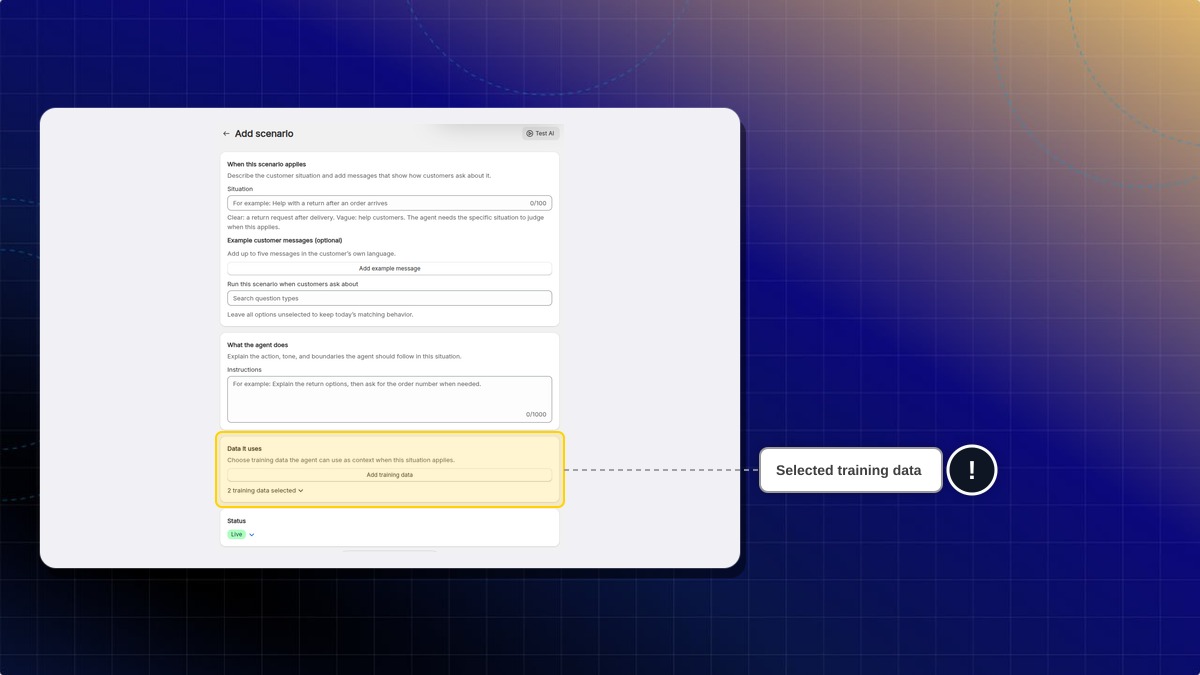Click the Add scenario page title

(264, 134)
